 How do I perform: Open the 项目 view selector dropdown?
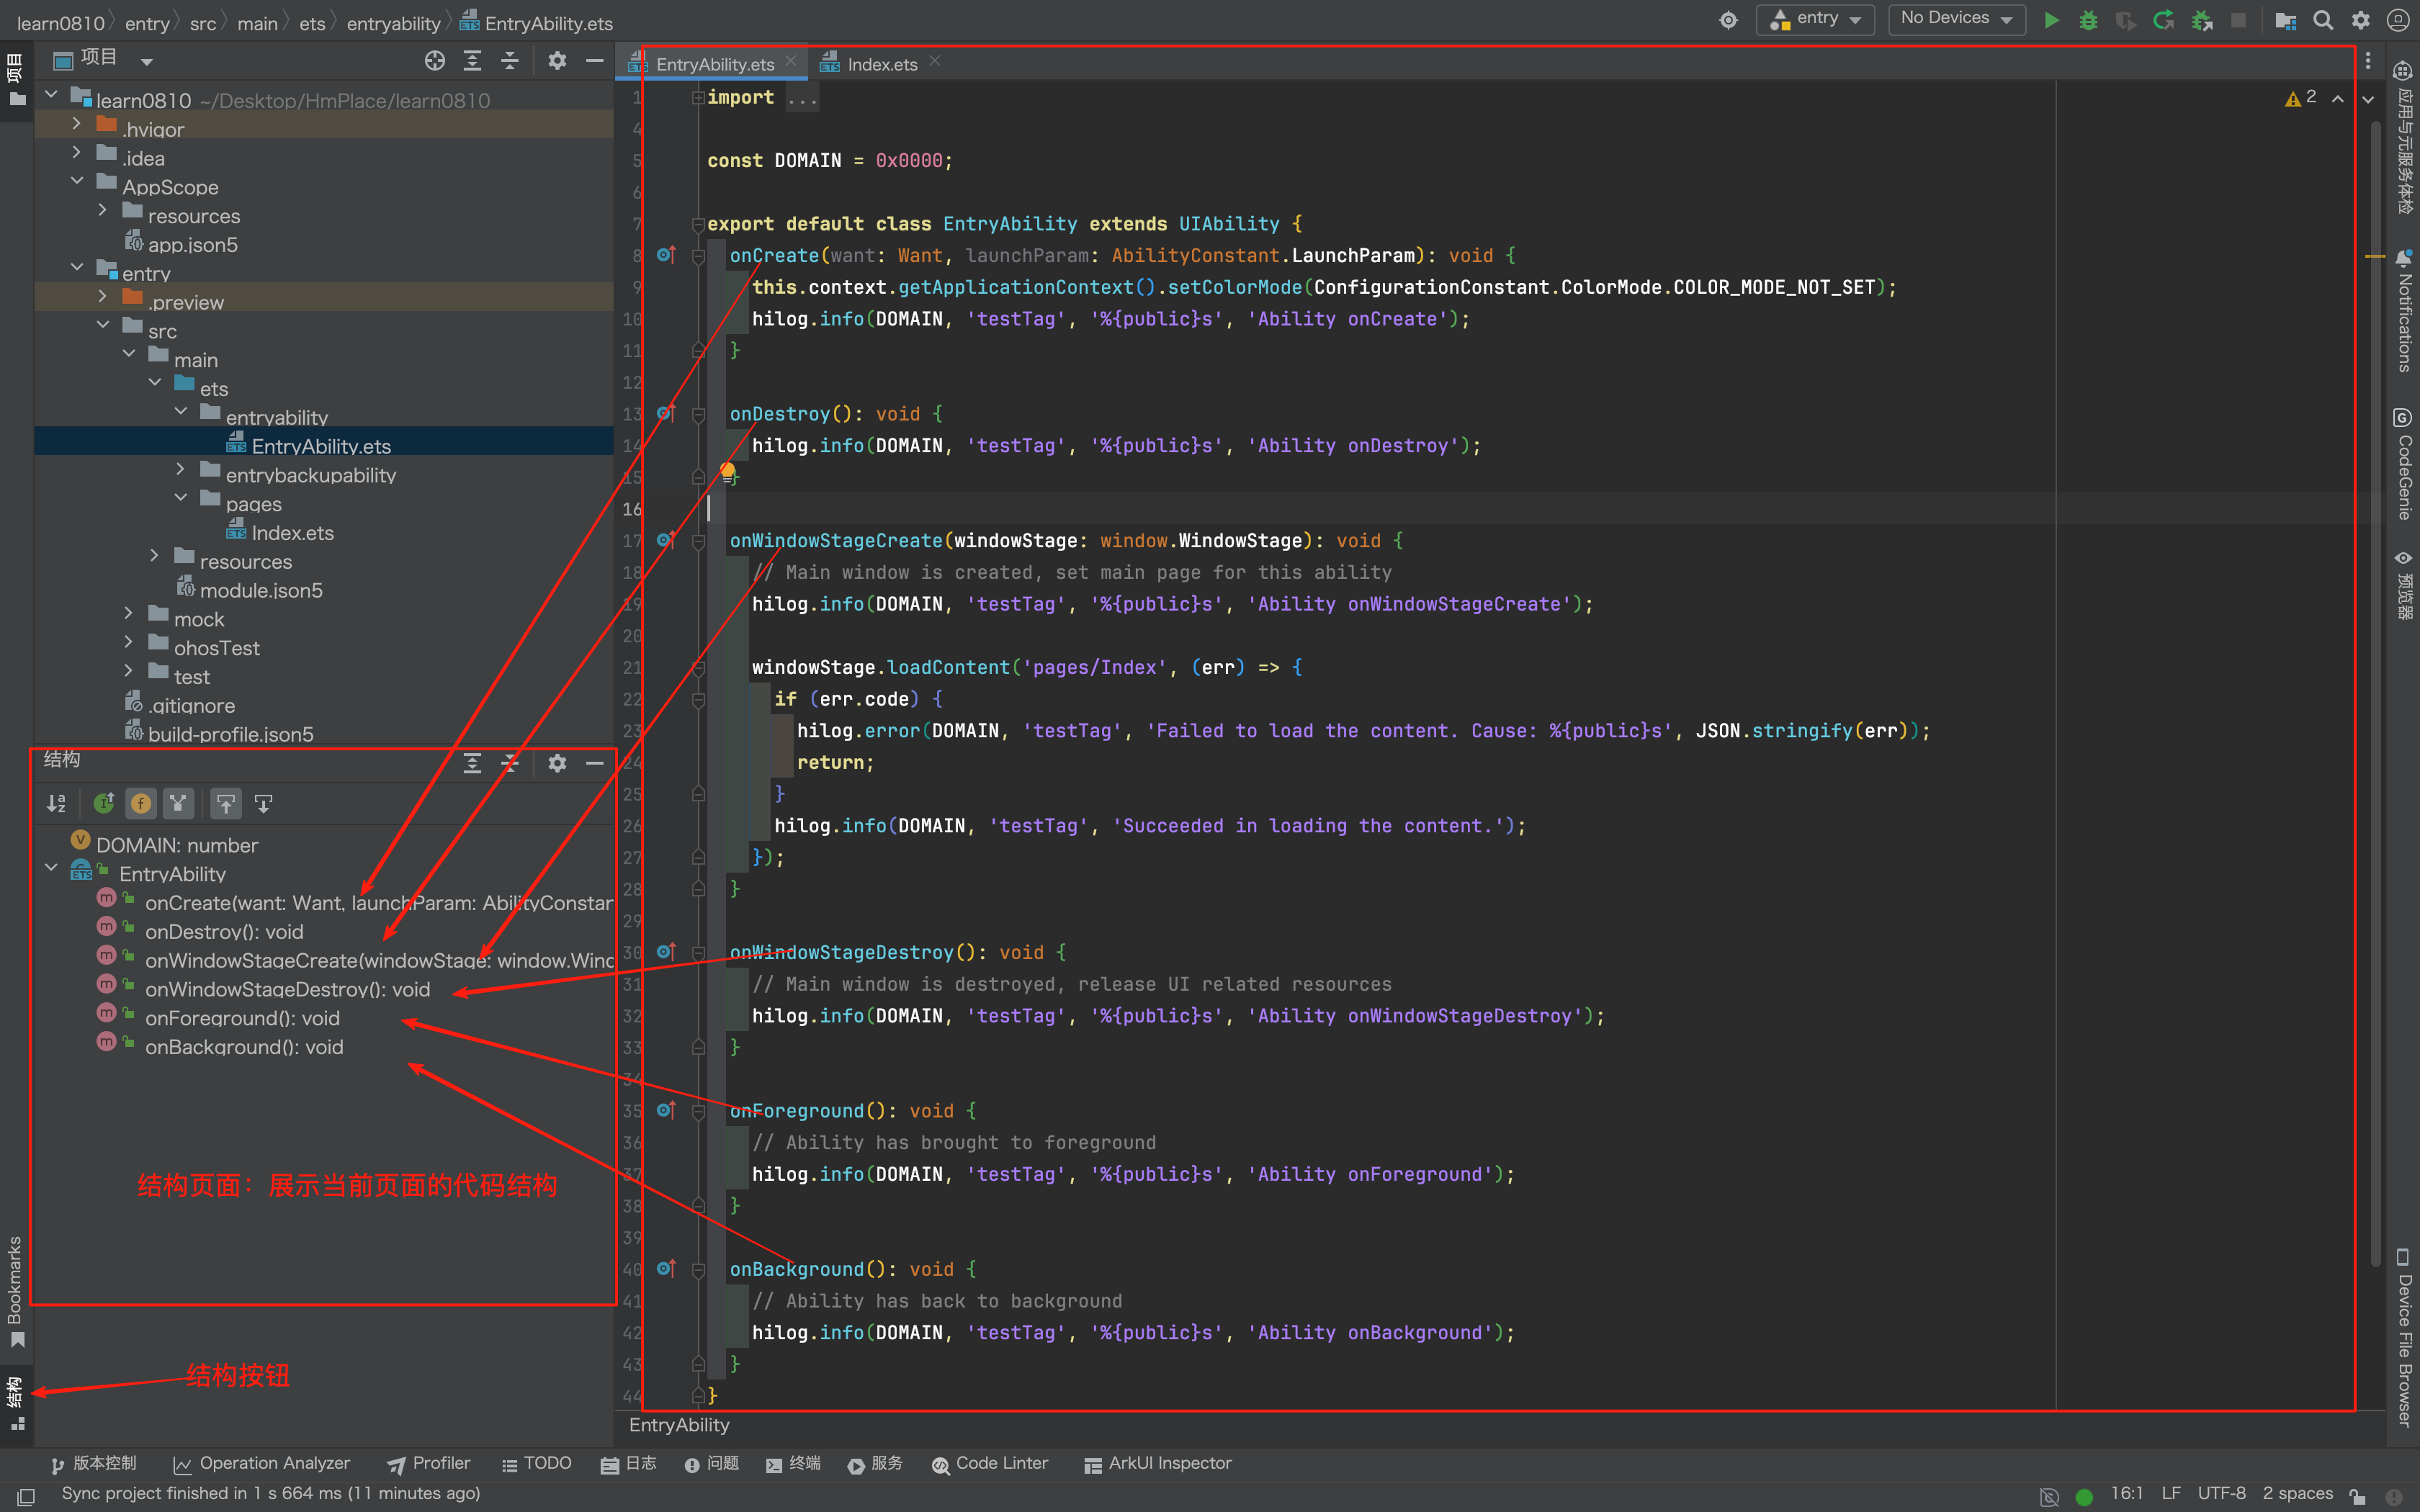[103, 60]
